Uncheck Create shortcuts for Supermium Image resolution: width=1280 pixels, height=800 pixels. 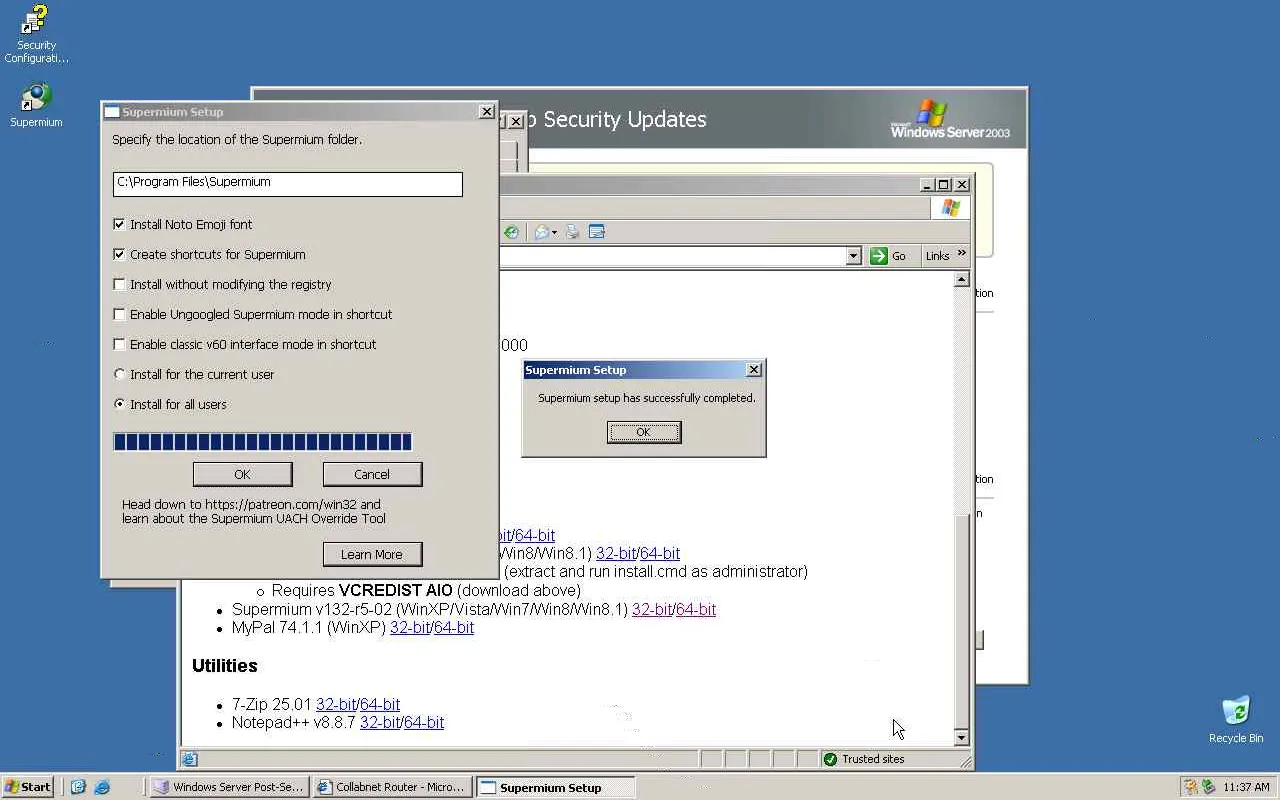(119, 255)
